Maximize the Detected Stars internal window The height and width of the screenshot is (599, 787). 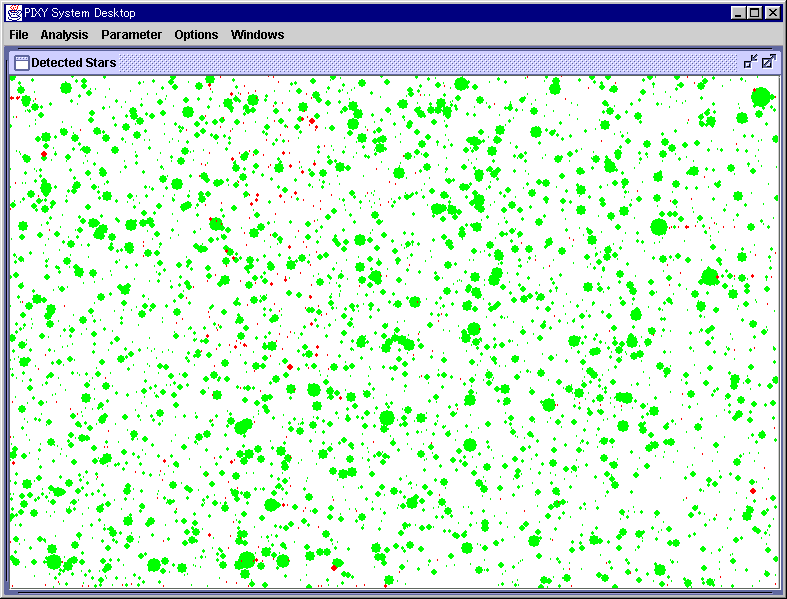tap(768, 62)
